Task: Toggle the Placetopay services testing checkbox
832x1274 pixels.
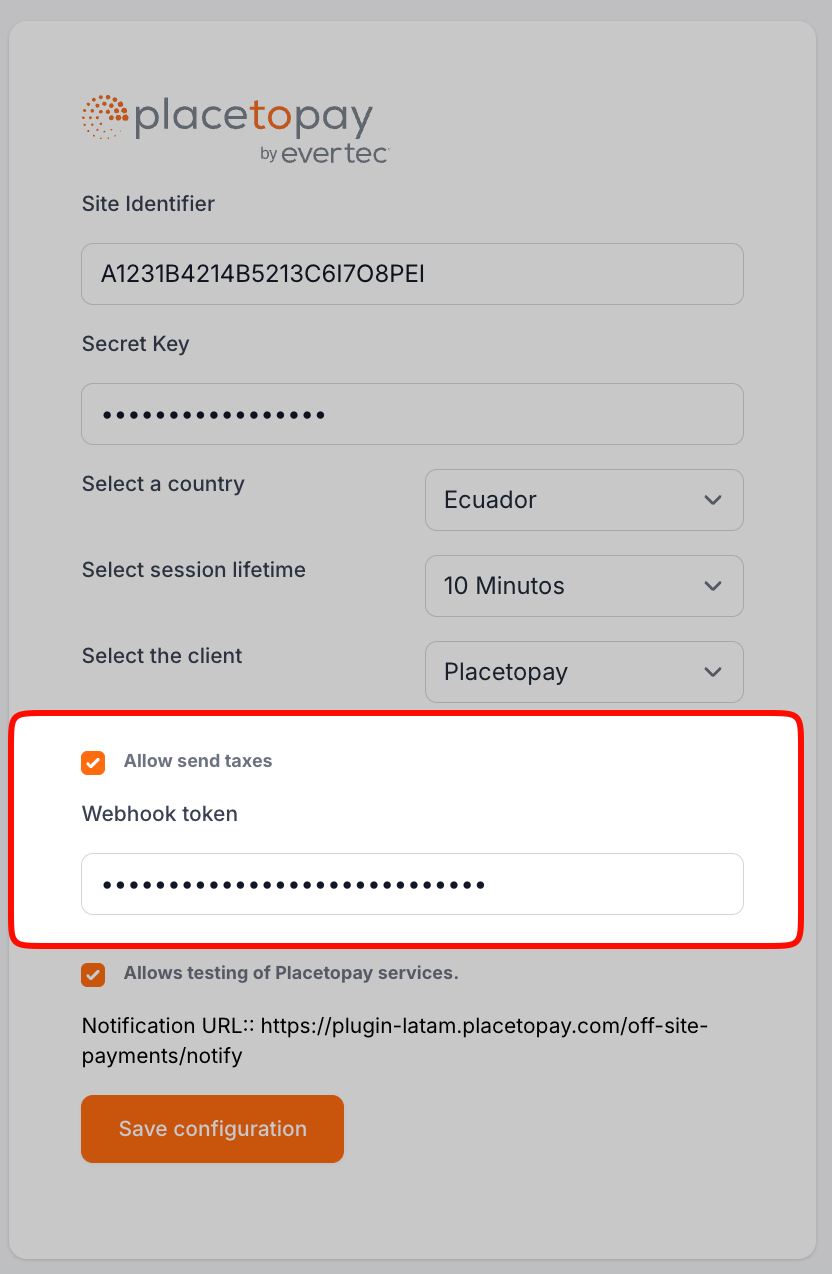Action: [93, 974]
